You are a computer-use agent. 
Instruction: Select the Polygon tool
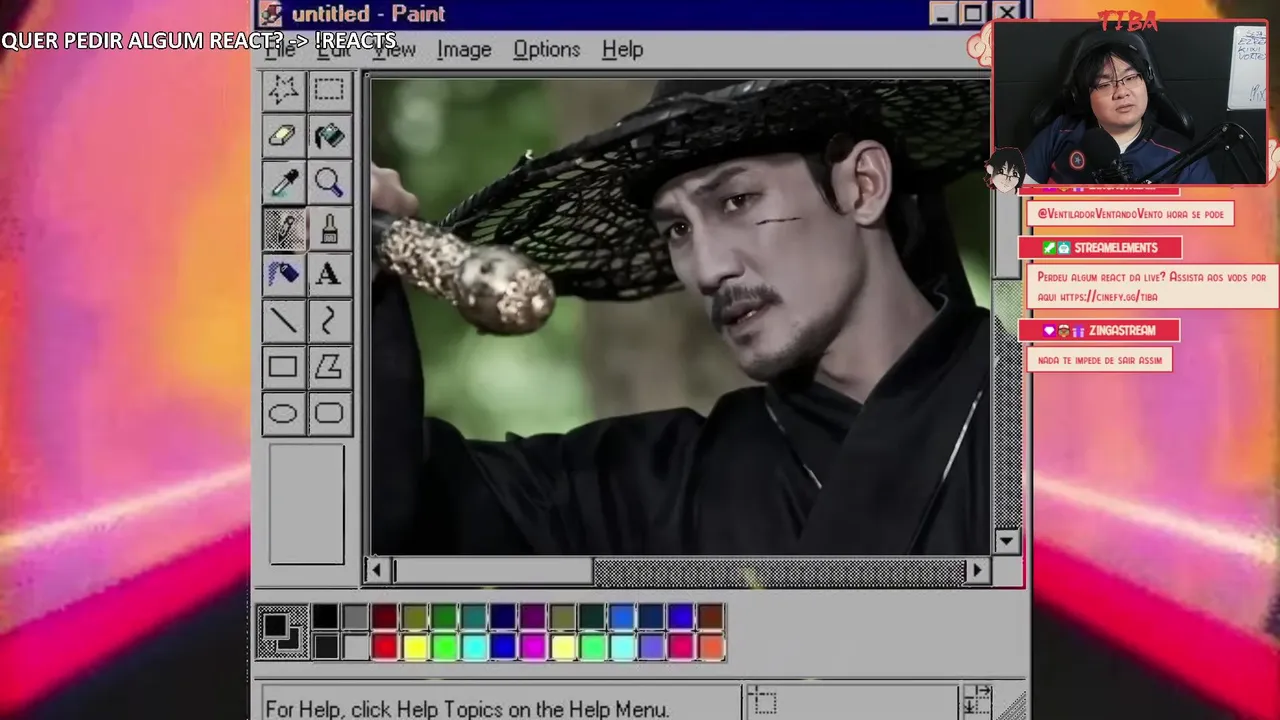tap(329, 367)
